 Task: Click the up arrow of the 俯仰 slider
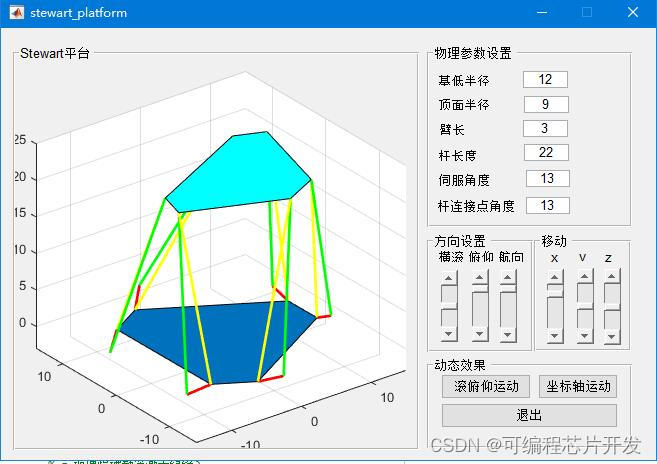point(480,277)
